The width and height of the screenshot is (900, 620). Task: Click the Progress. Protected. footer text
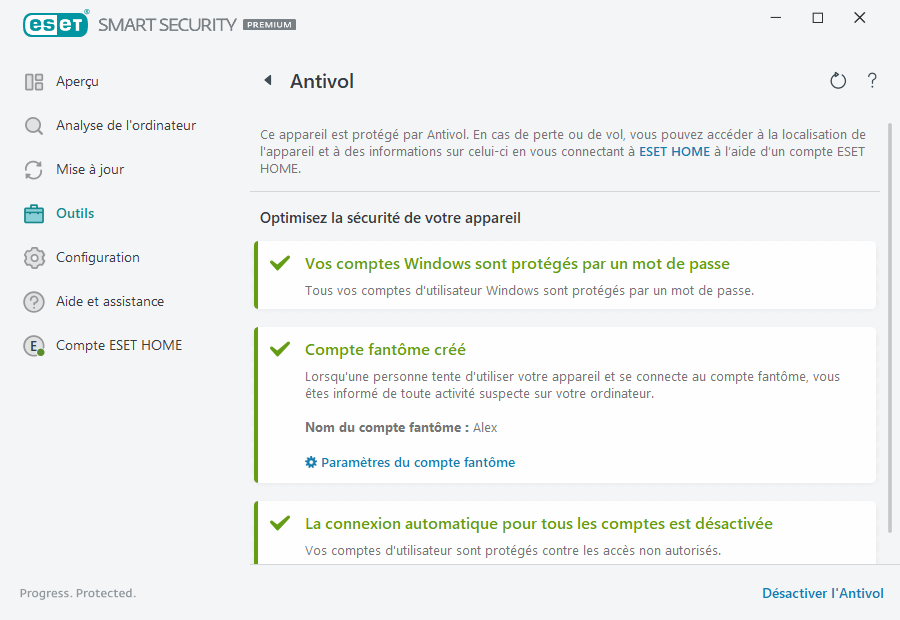click(77, 593)
